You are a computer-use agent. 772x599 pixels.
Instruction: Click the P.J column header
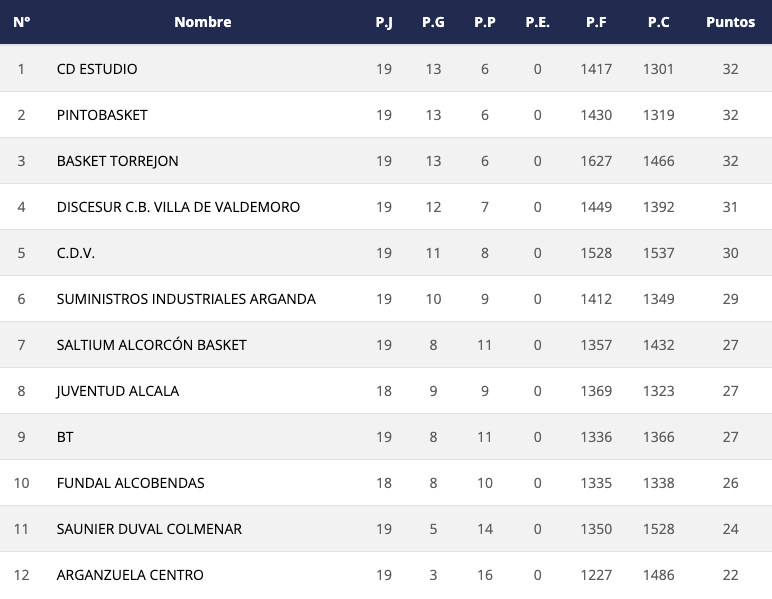click(x=384, y=22)
